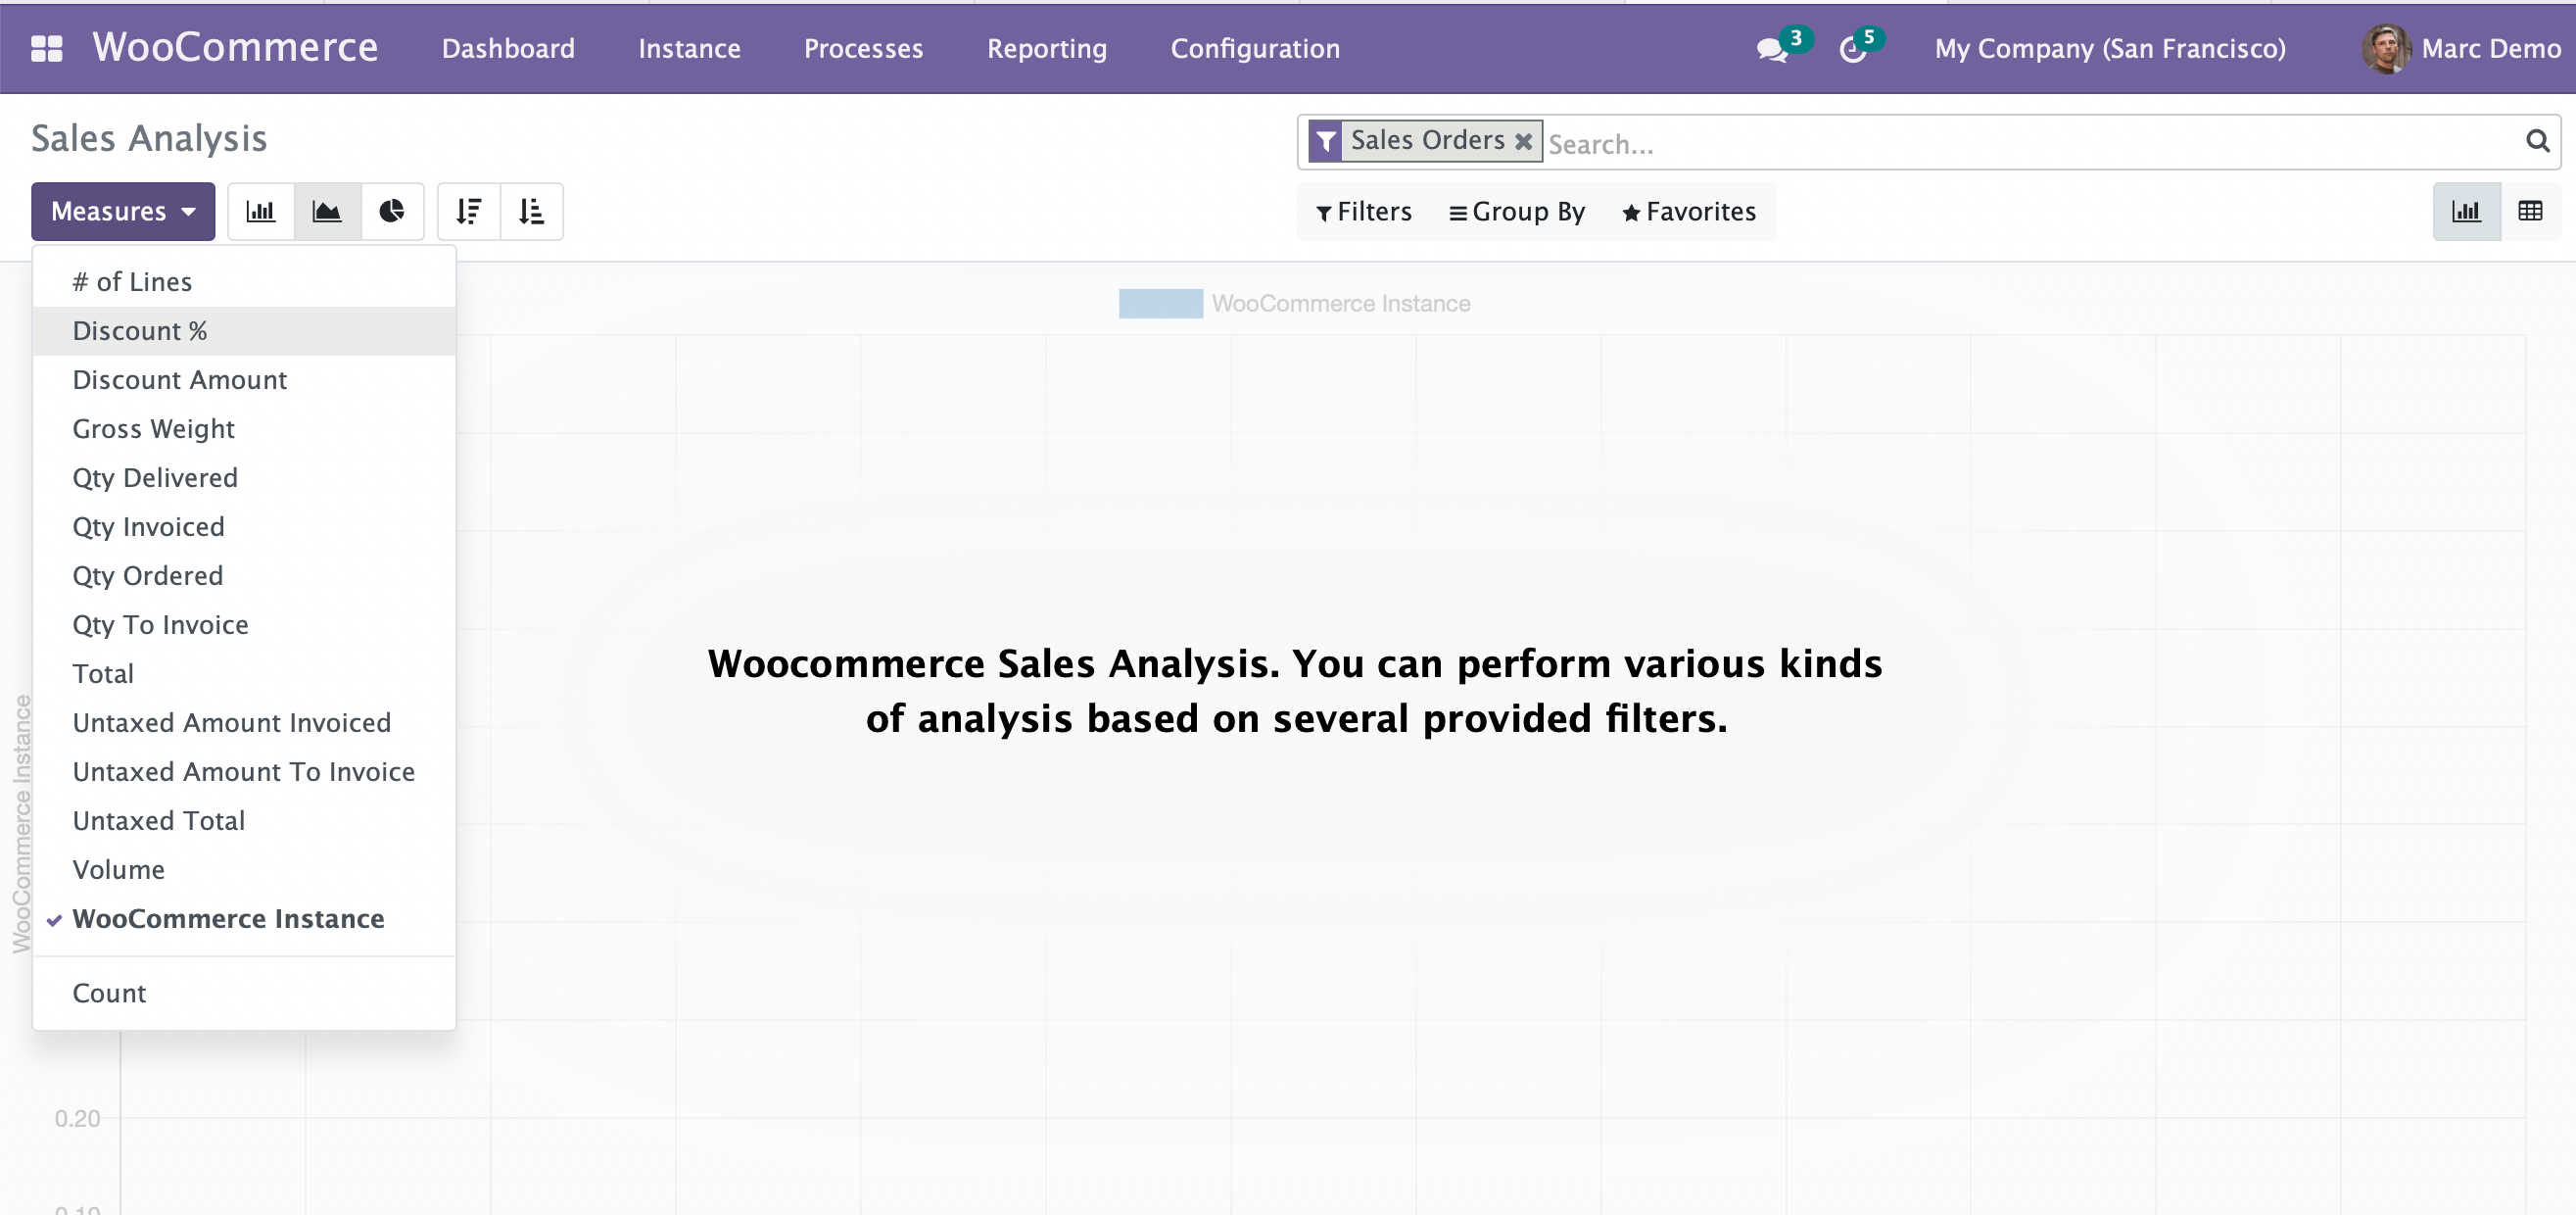Enable the Count measure
This screenshot has width=2576, height=1215.
point(109,993)
